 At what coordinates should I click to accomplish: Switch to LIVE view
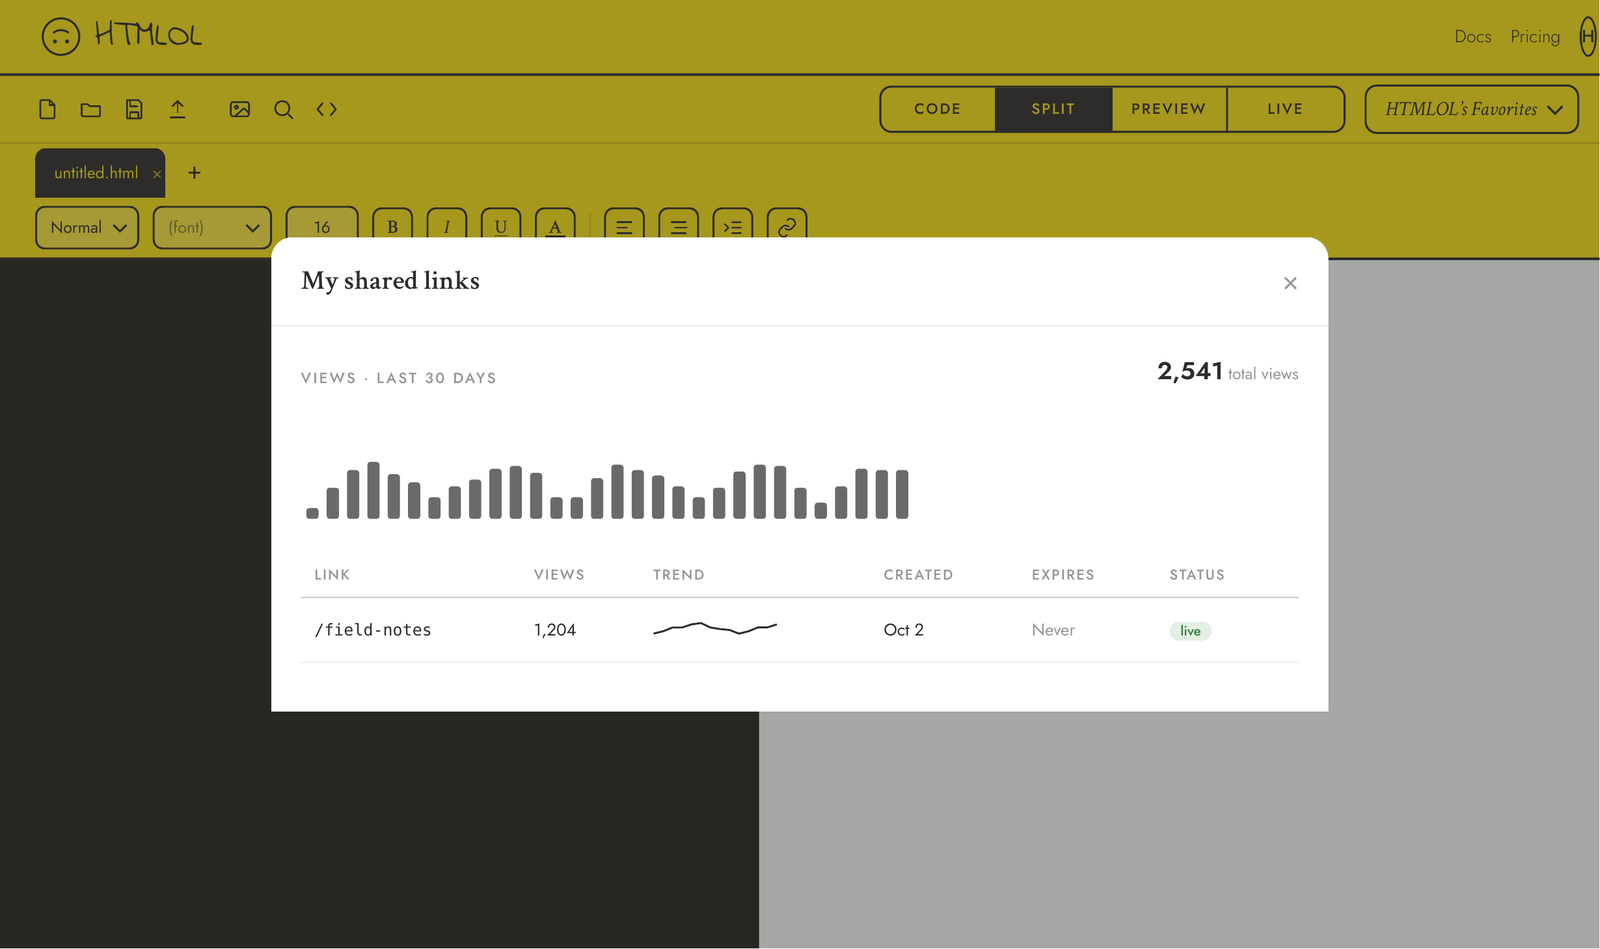[x=1285, y=109]
